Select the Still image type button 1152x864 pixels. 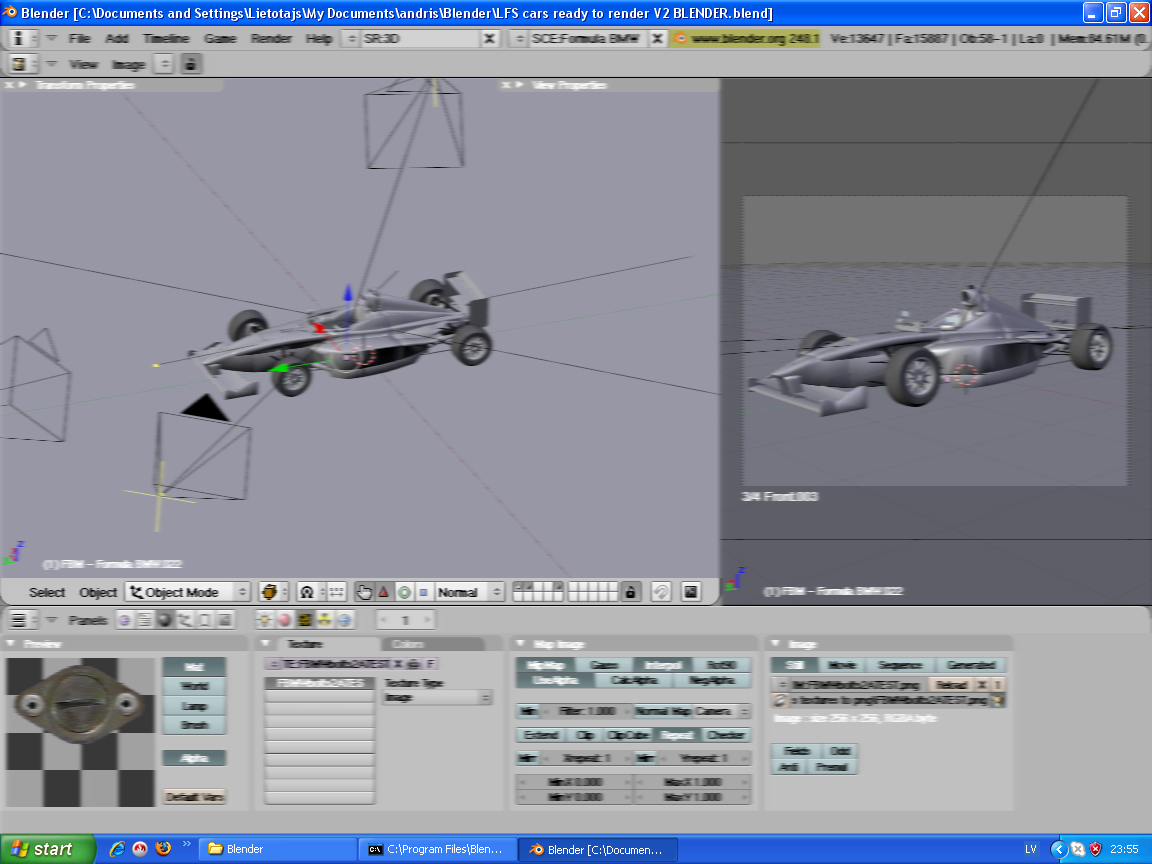795,665
